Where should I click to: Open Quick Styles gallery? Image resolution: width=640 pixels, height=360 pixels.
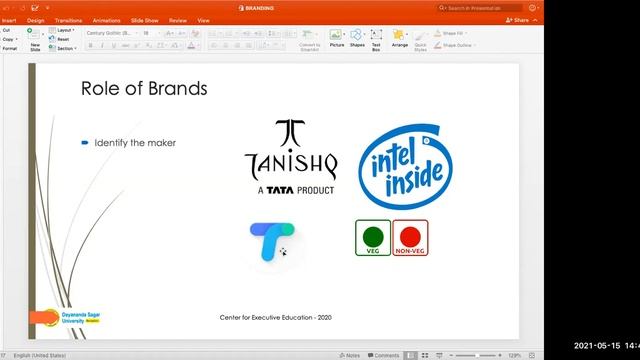click(x=420, y=41)
